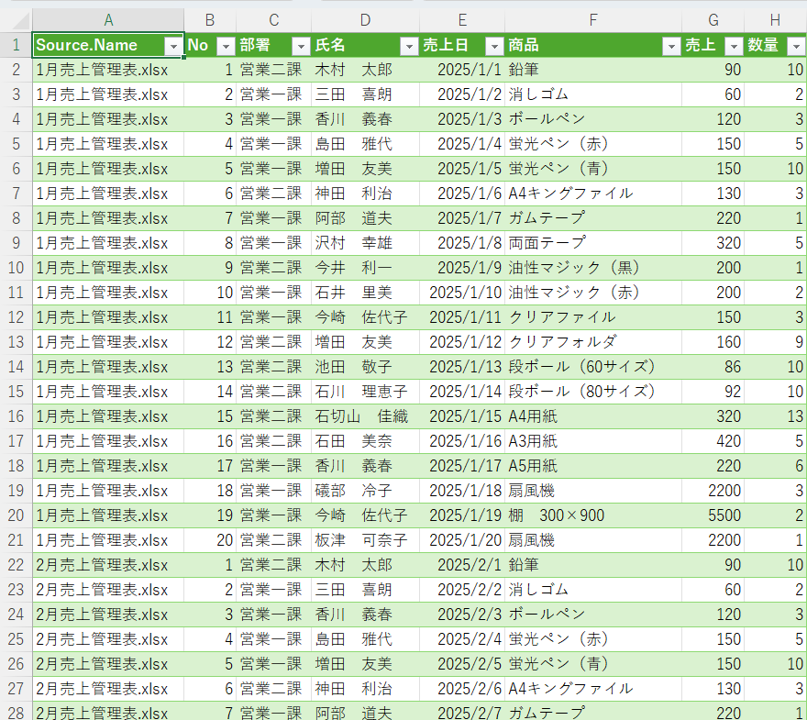The image size is (807, 720).
Task: Click the 売上 filter dropdown arrow
Action: point(733,46)
